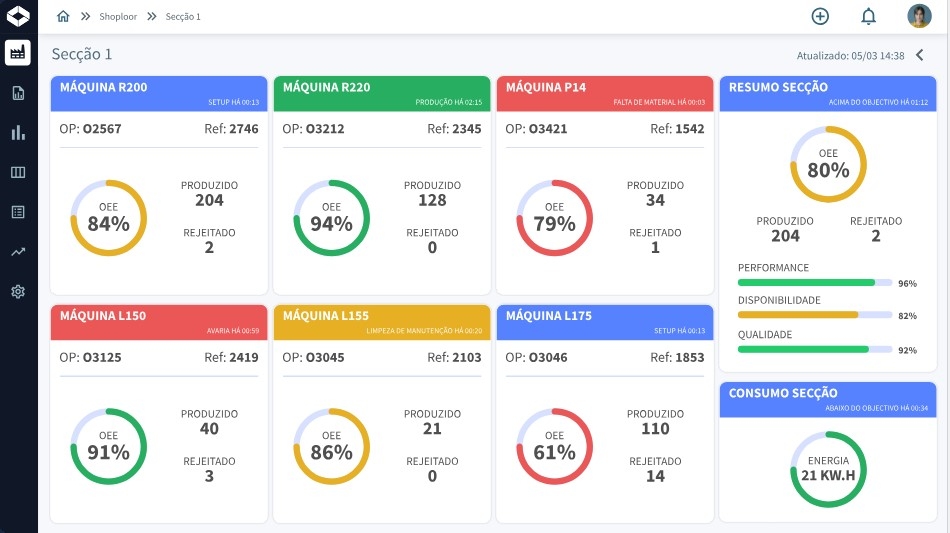Open the trend line analytics icon
This screenshot has width=950, height=533.
coord(18,252)
